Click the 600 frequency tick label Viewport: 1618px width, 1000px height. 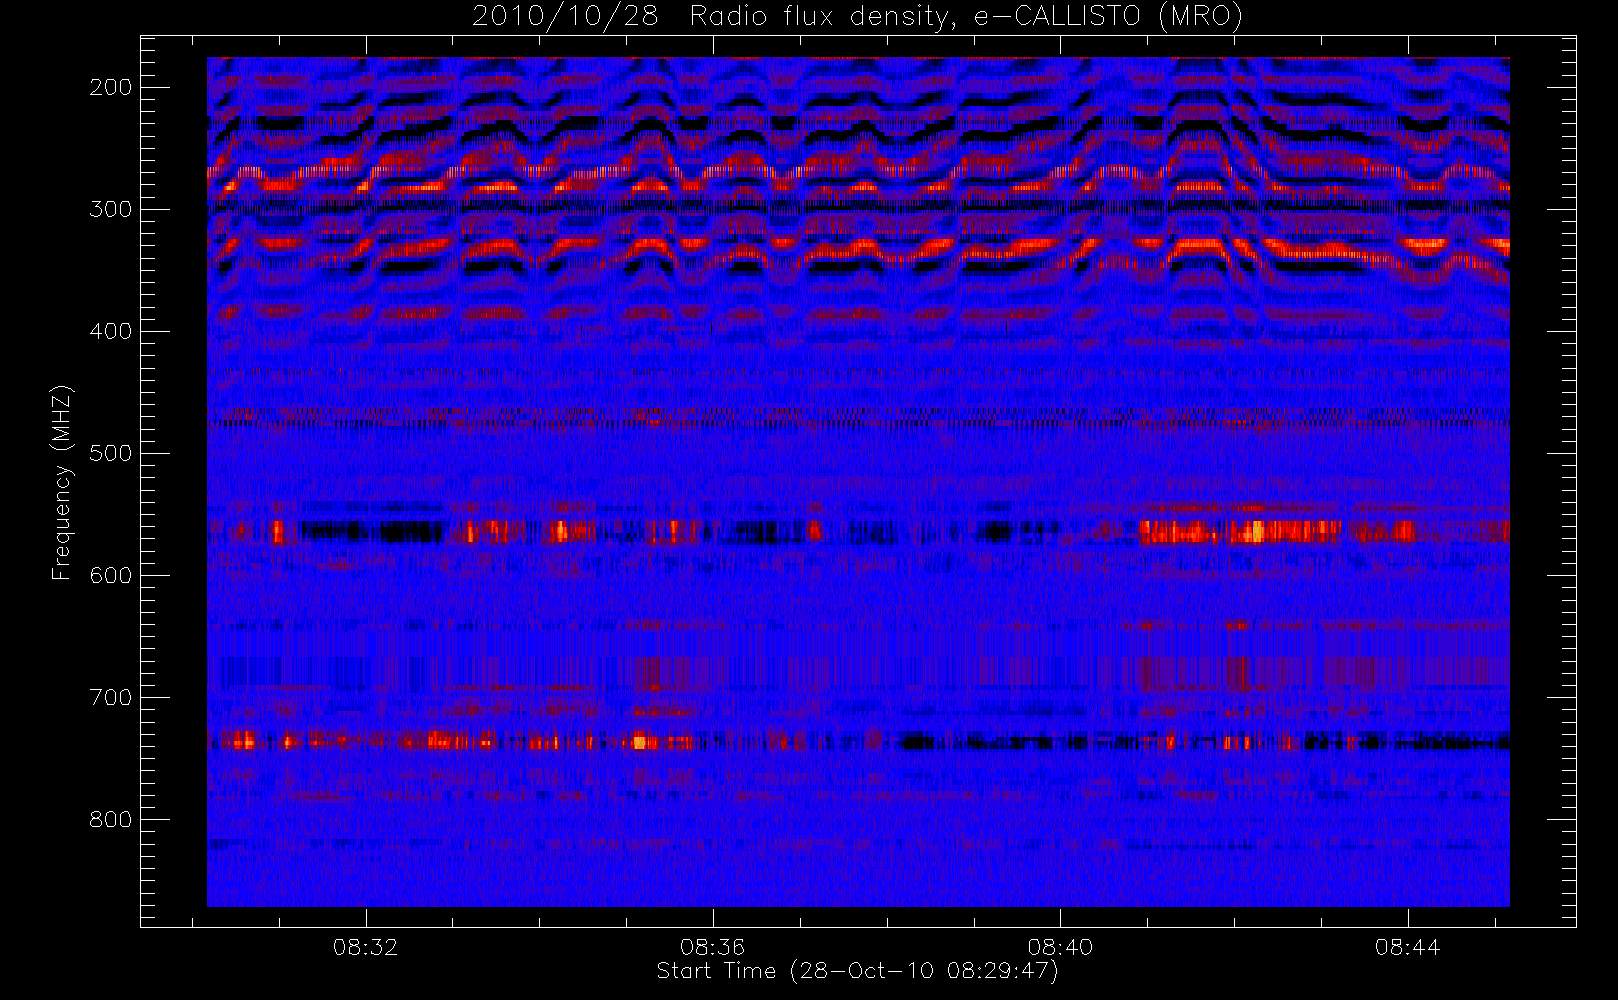click(x=110, y=575)
